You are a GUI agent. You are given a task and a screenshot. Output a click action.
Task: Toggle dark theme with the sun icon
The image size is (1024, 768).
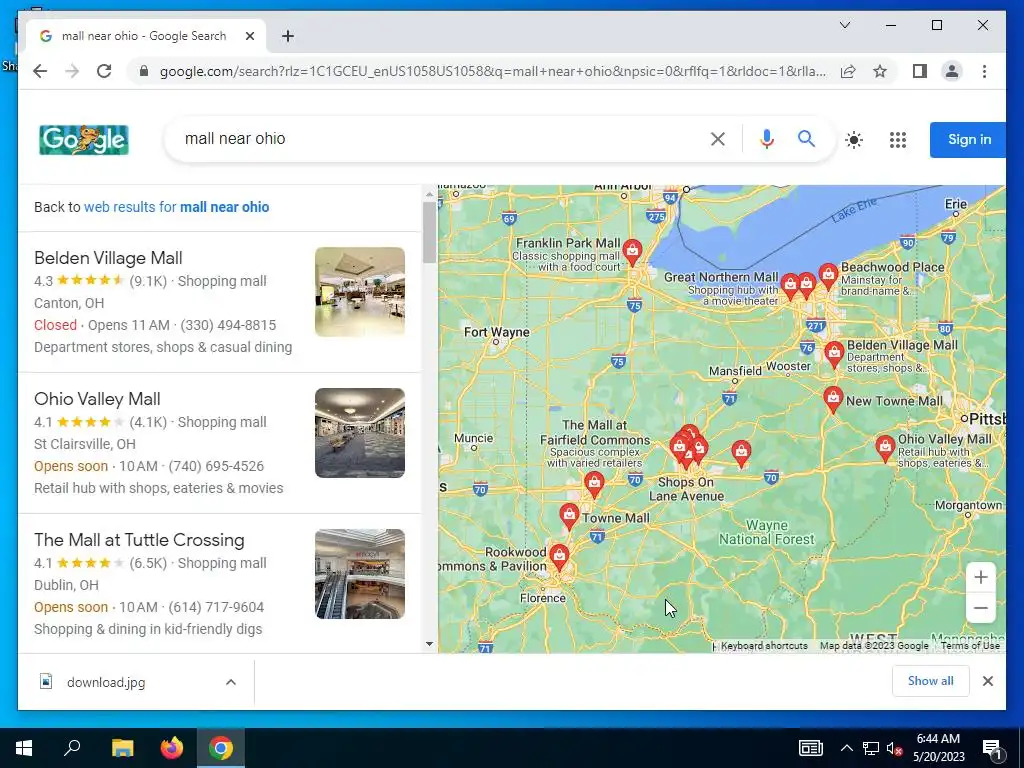point(854,140)
